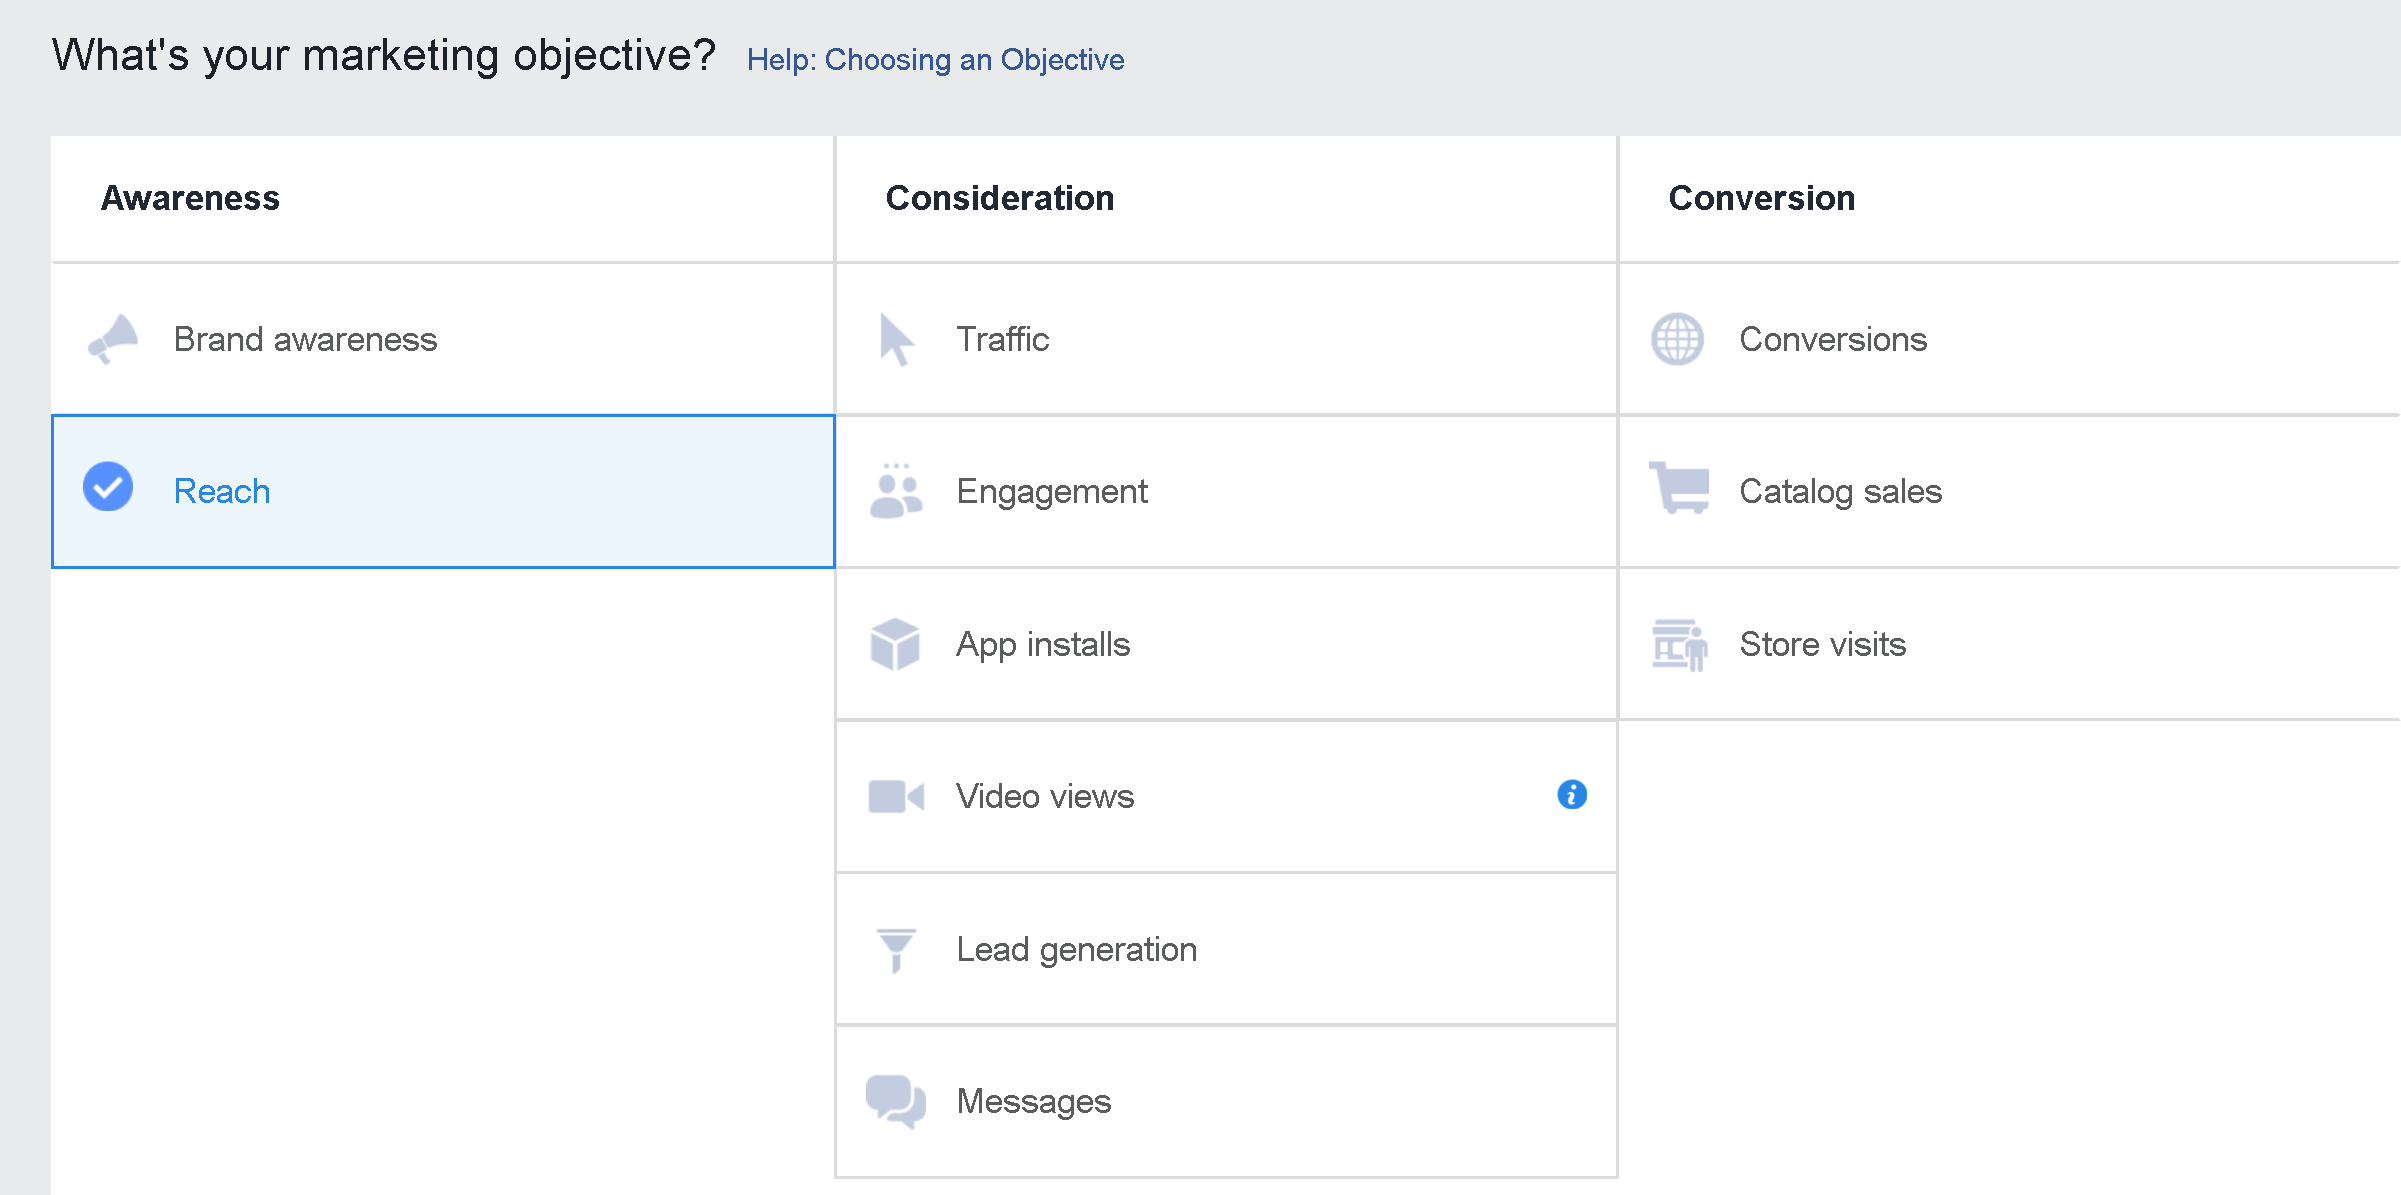This screenshot has width=2401, height=1195.
Task: Click the Brand awareness megaphone icon
Action: [113, 340]
